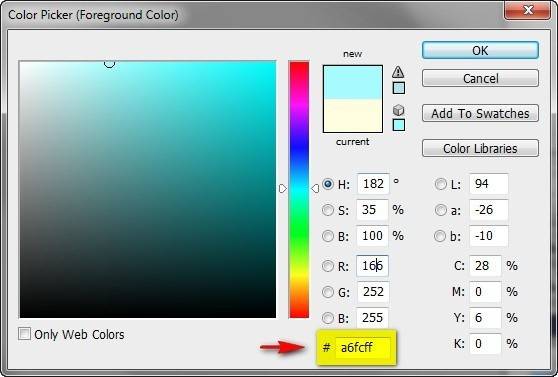Select the Lab a radio button
This screenshot has width=558, height=377.
pos(440,210)
